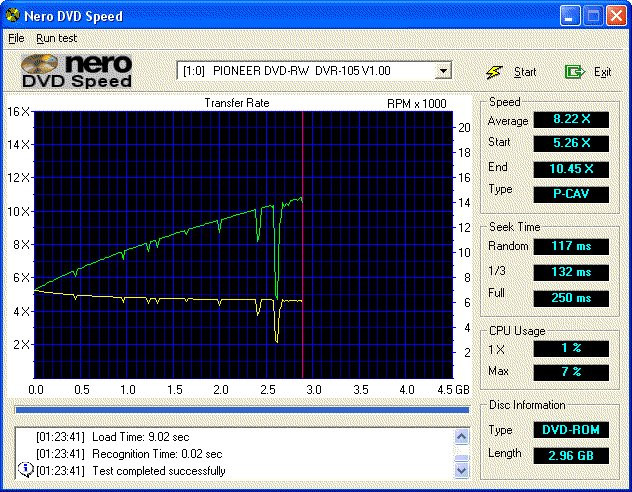Close the Nero DVD Speed window
Screen dimensions: 632x492
click(x=617, y=16)
